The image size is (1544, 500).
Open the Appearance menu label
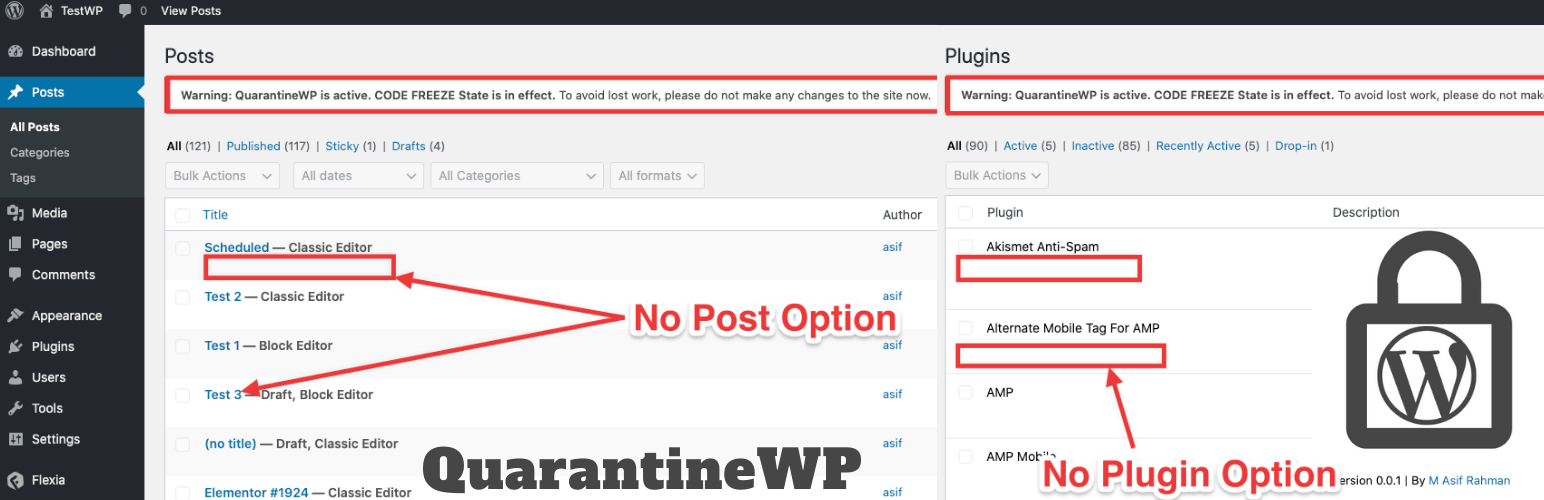[x=67, y=316]
